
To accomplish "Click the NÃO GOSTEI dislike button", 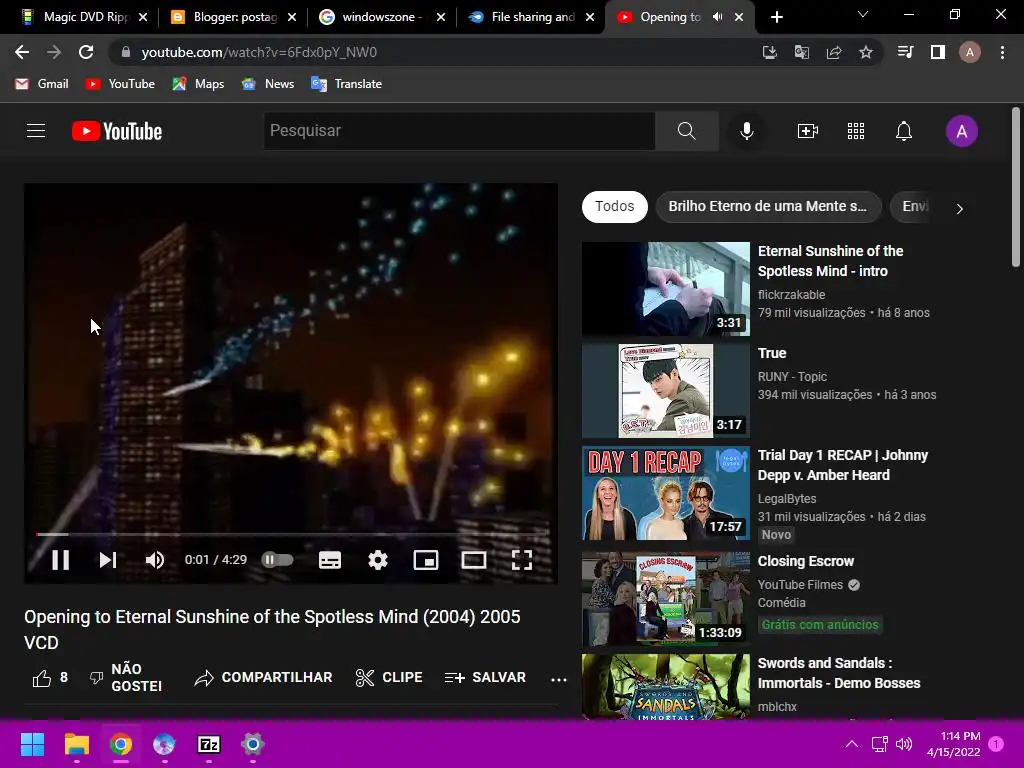I will (125, 677).
